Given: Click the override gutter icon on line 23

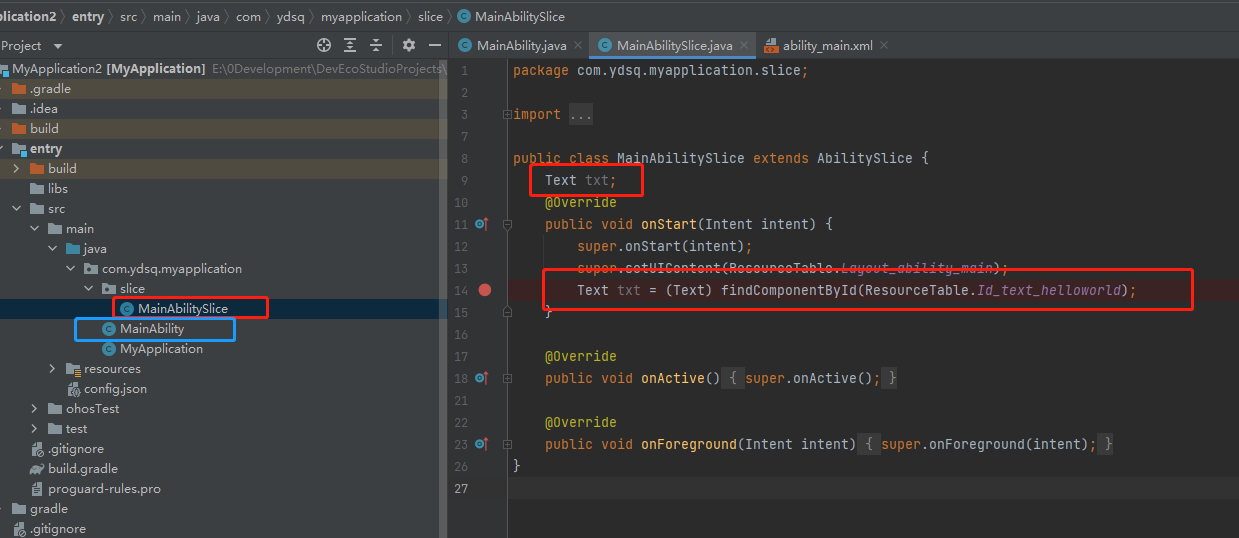Looking at the screenshot, I should pos(481,444).
